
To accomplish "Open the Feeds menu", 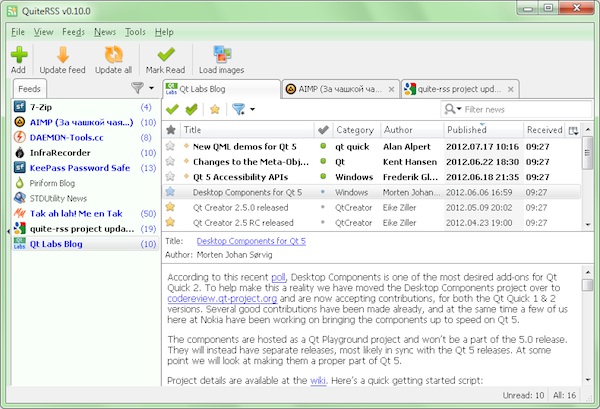I will pyautogui.click(x=73, y=32).
